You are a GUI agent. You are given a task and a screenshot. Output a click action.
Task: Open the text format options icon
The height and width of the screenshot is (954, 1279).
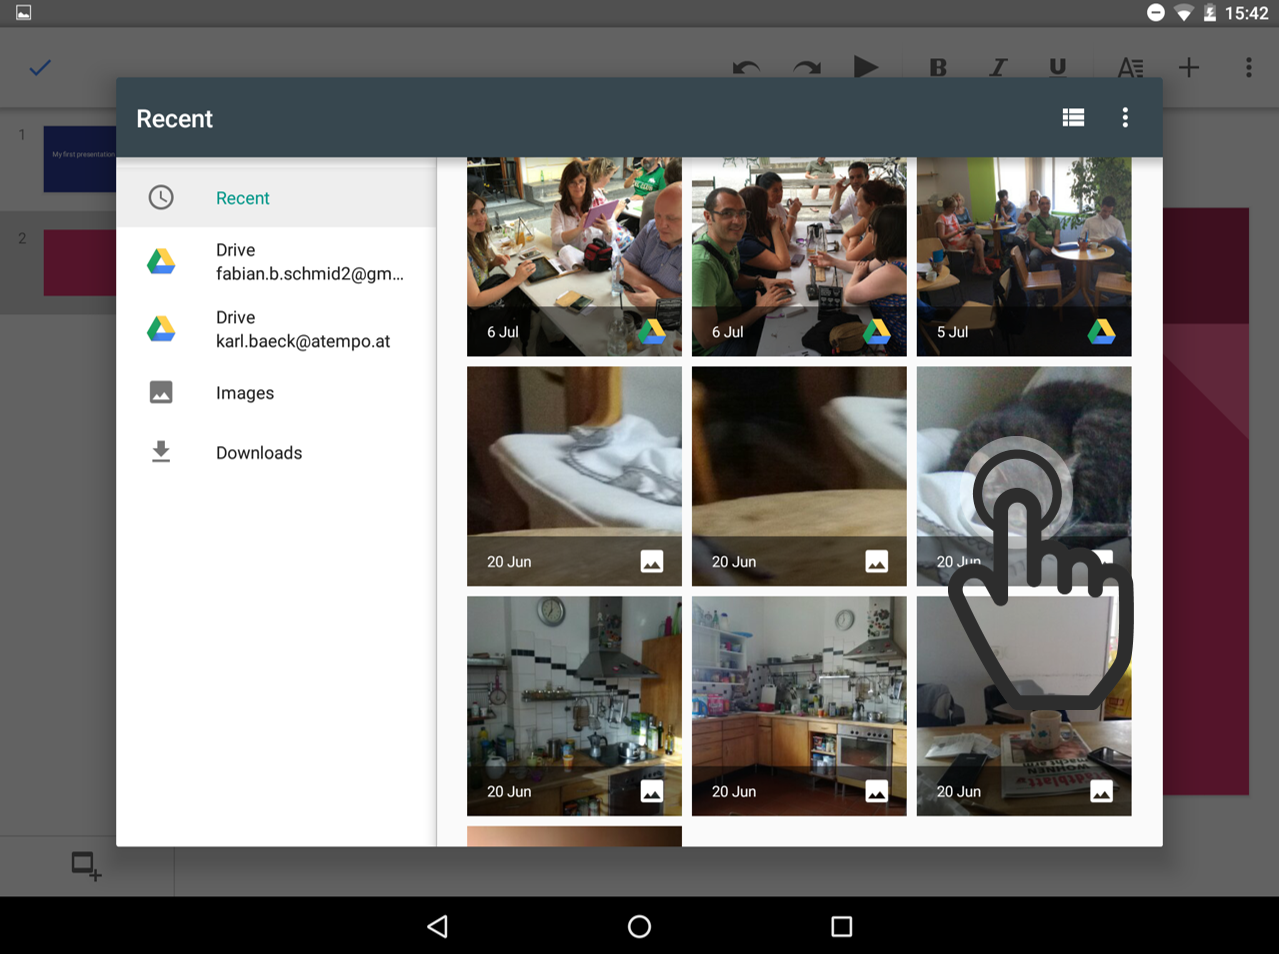(x=1130, y=67)
